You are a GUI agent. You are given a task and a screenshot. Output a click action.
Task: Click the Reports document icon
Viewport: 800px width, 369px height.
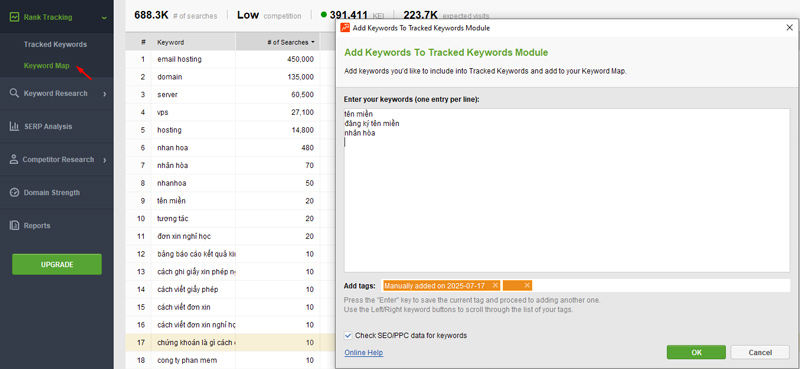pyautogui.click(x=14, y=226)
